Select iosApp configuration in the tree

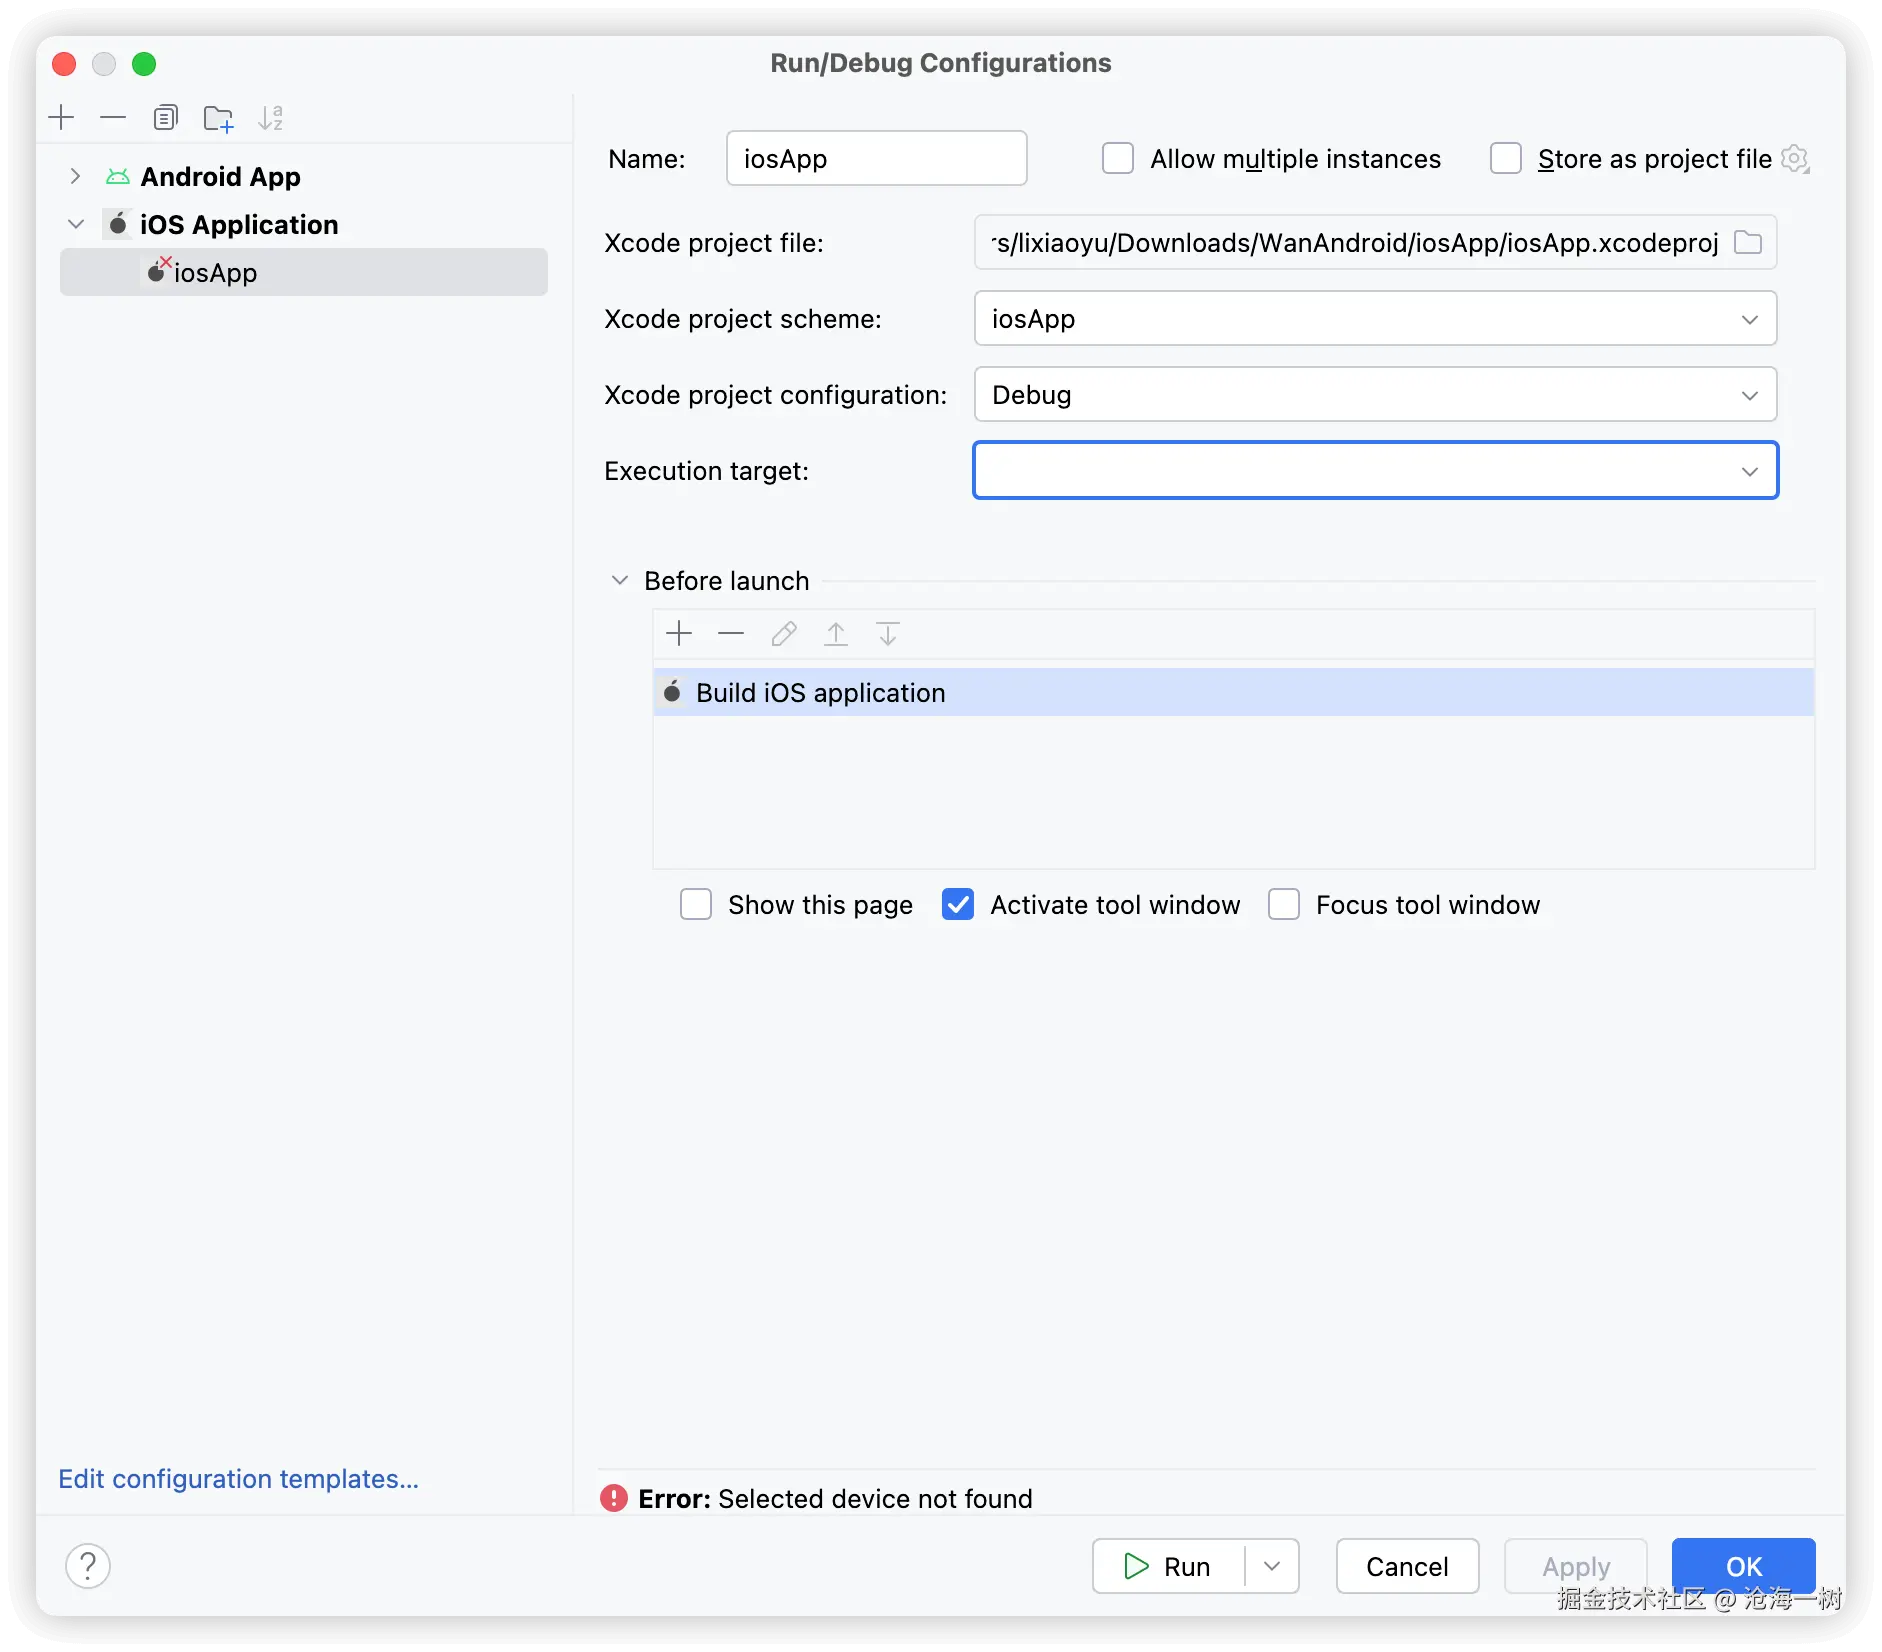tap(215, 273)
